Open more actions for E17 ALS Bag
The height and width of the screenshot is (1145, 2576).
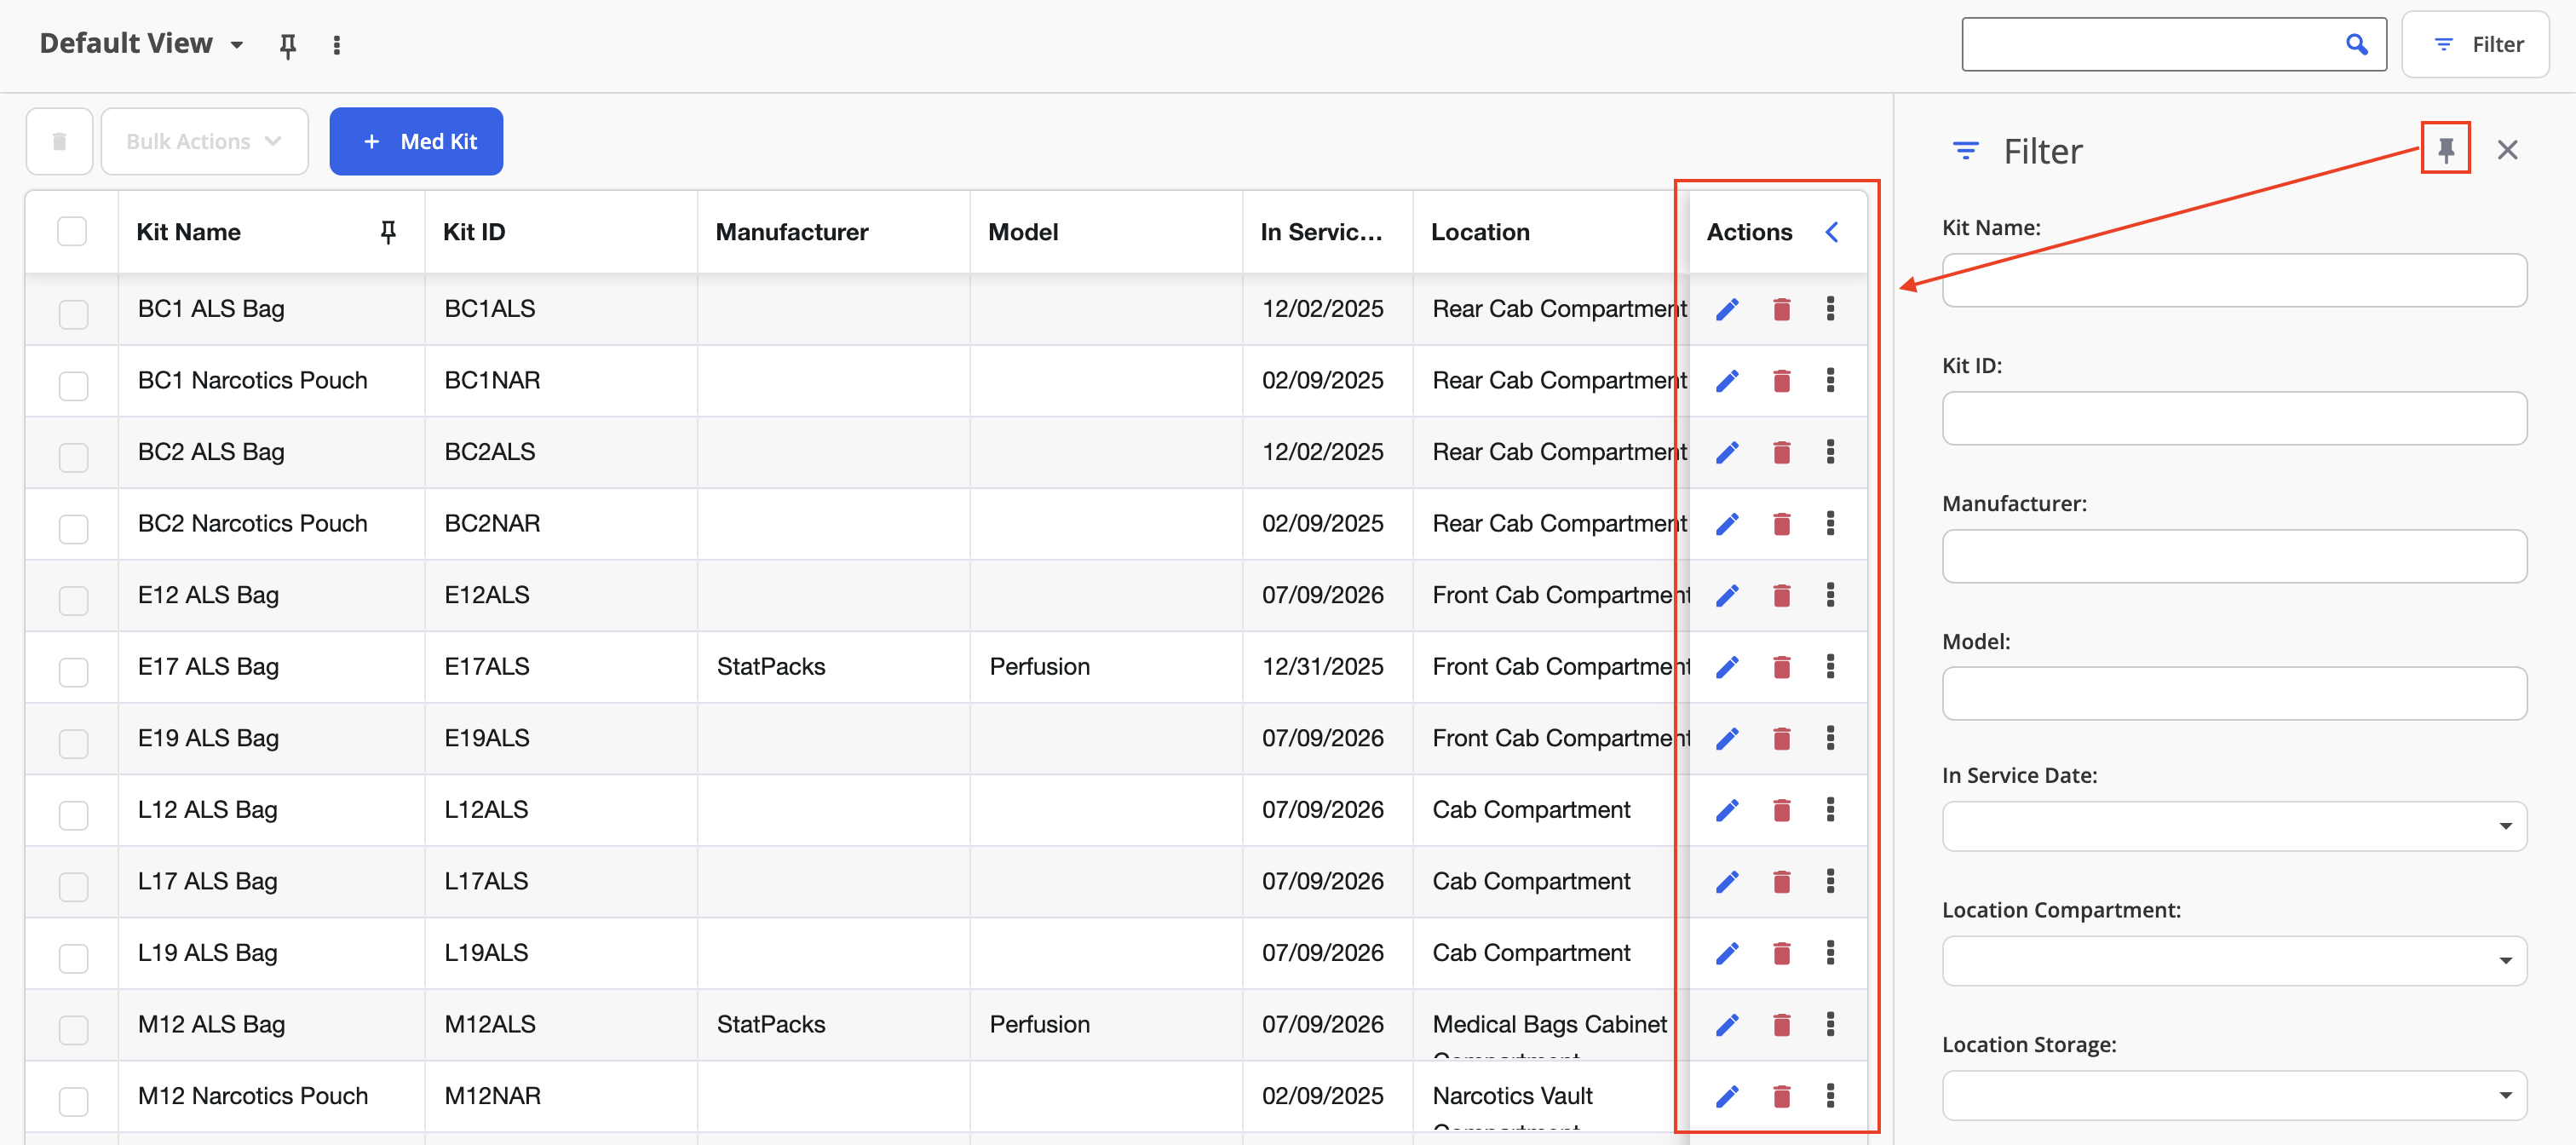[1830, 666]
